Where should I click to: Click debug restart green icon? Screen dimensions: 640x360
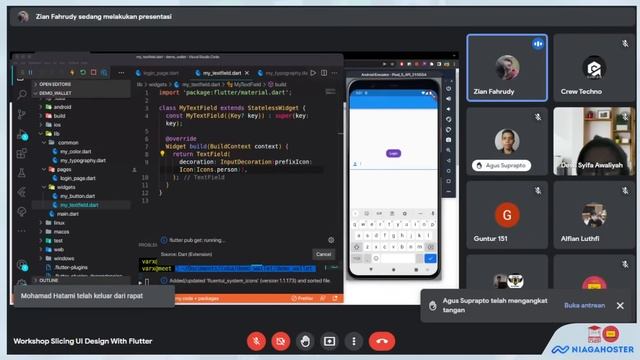click(83, 73)
